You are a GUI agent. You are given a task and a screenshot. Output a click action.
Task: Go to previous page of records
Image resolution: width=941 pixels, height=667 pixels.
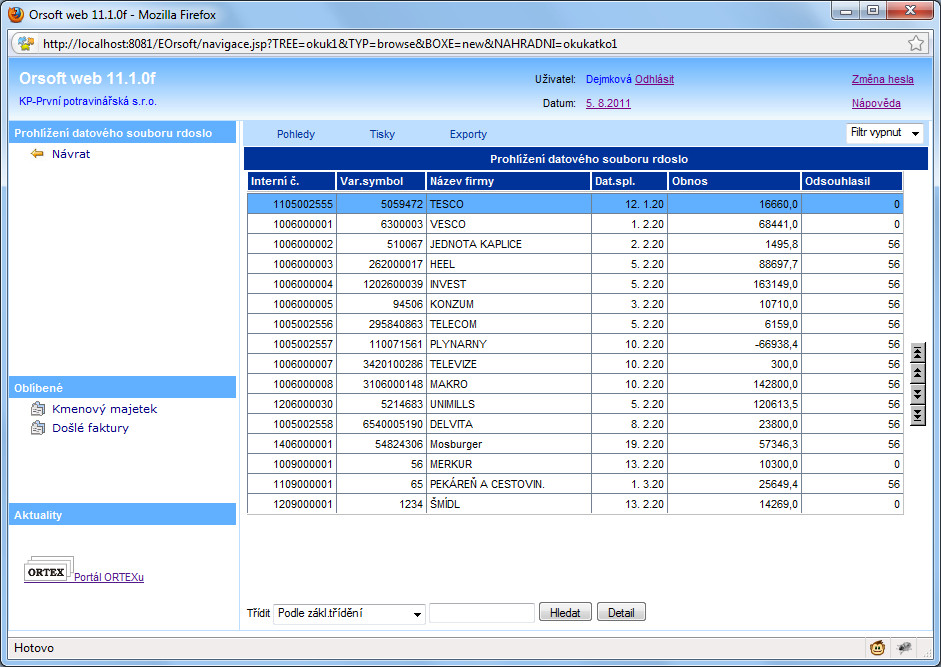click(918, 373)
